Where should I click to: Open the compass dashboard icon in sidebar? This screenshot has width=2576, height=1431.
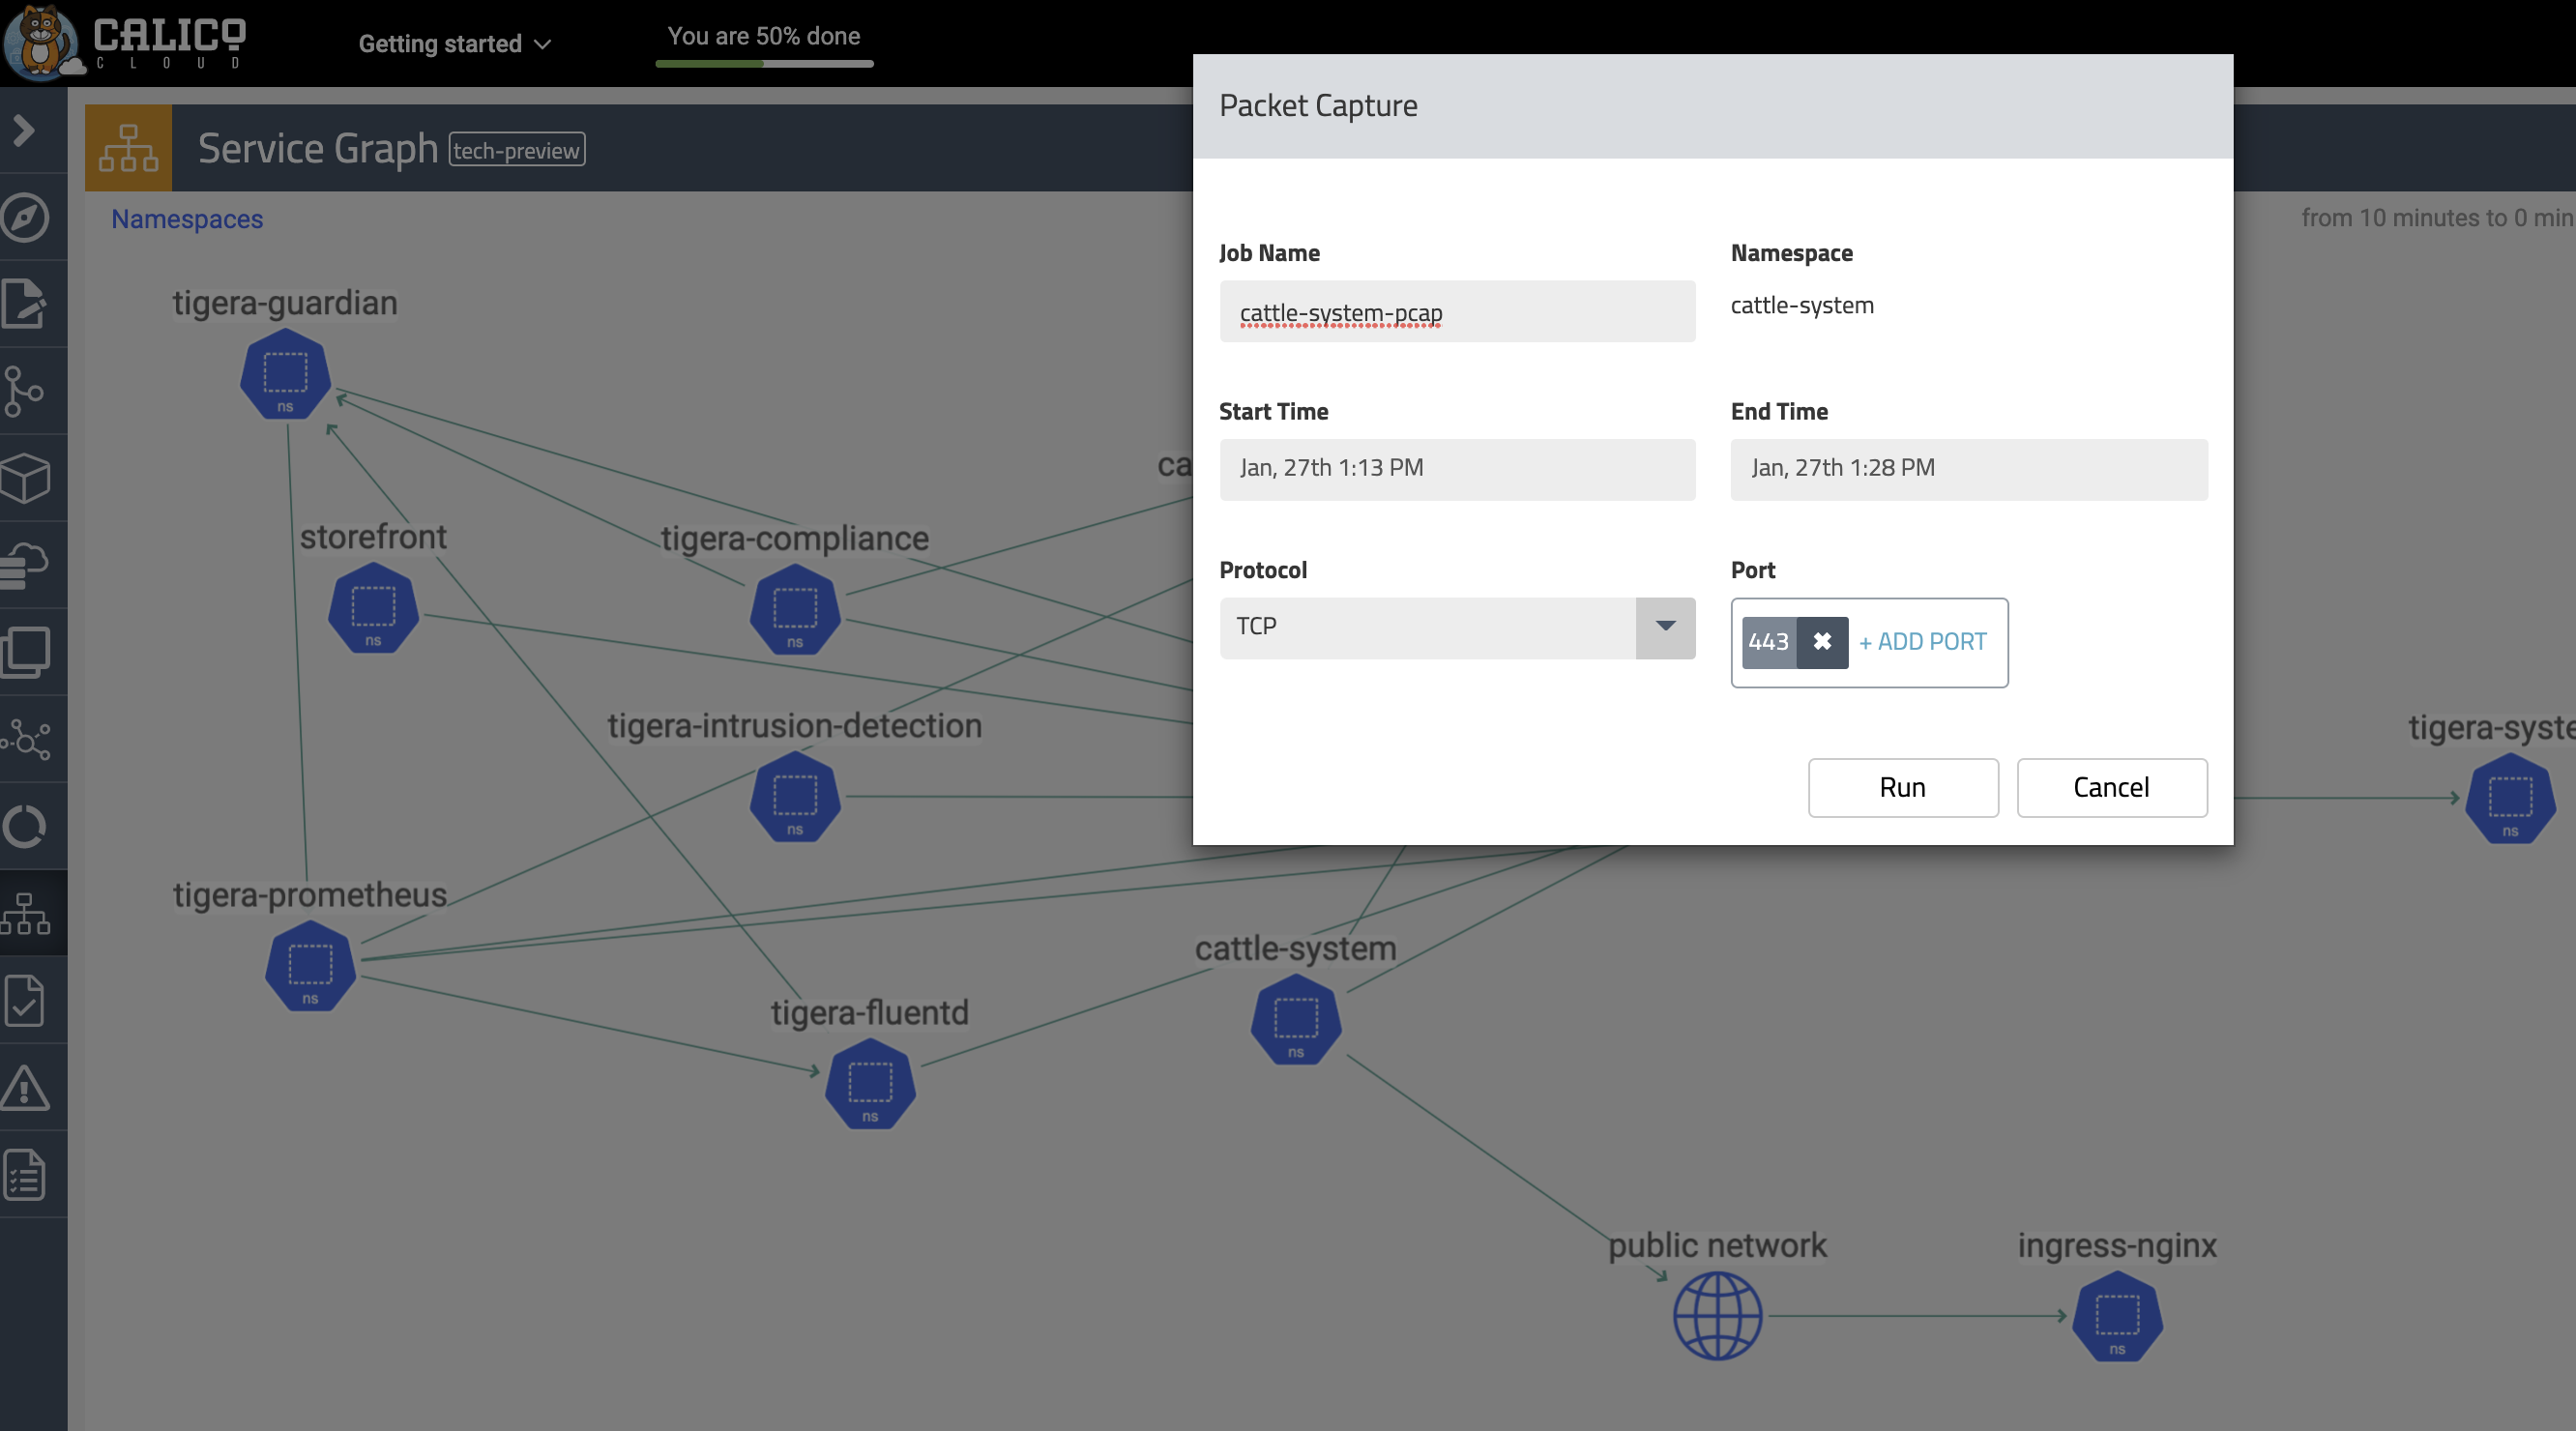[x=25, y=218]
